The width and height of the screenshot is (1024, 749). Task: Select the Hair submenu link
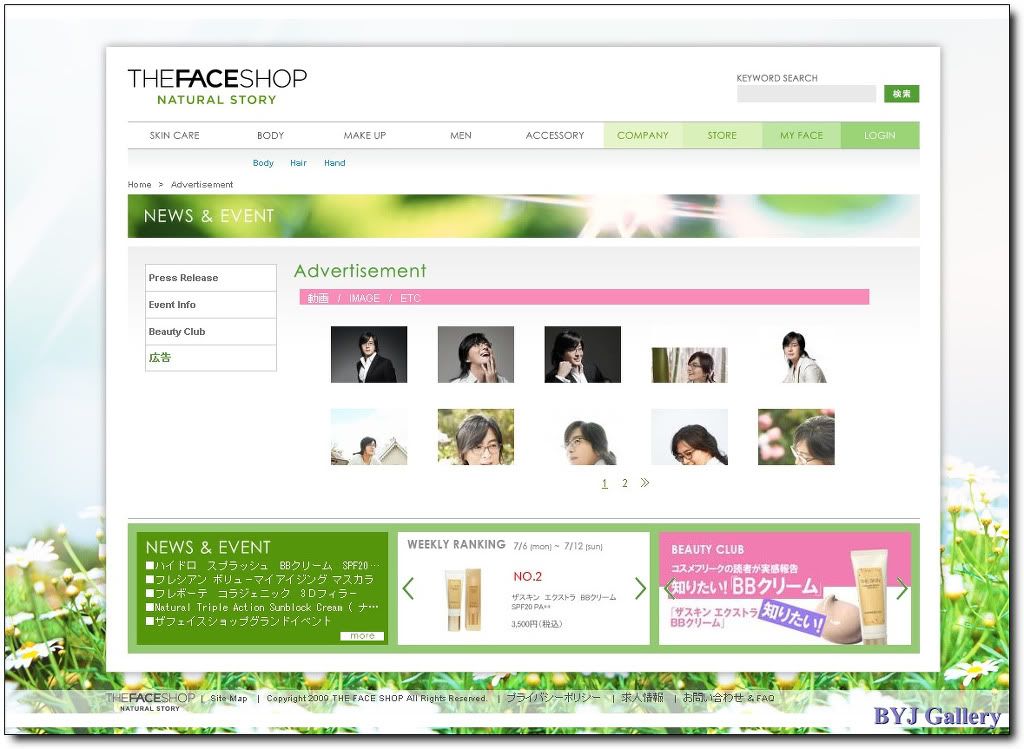pos(298,163)
